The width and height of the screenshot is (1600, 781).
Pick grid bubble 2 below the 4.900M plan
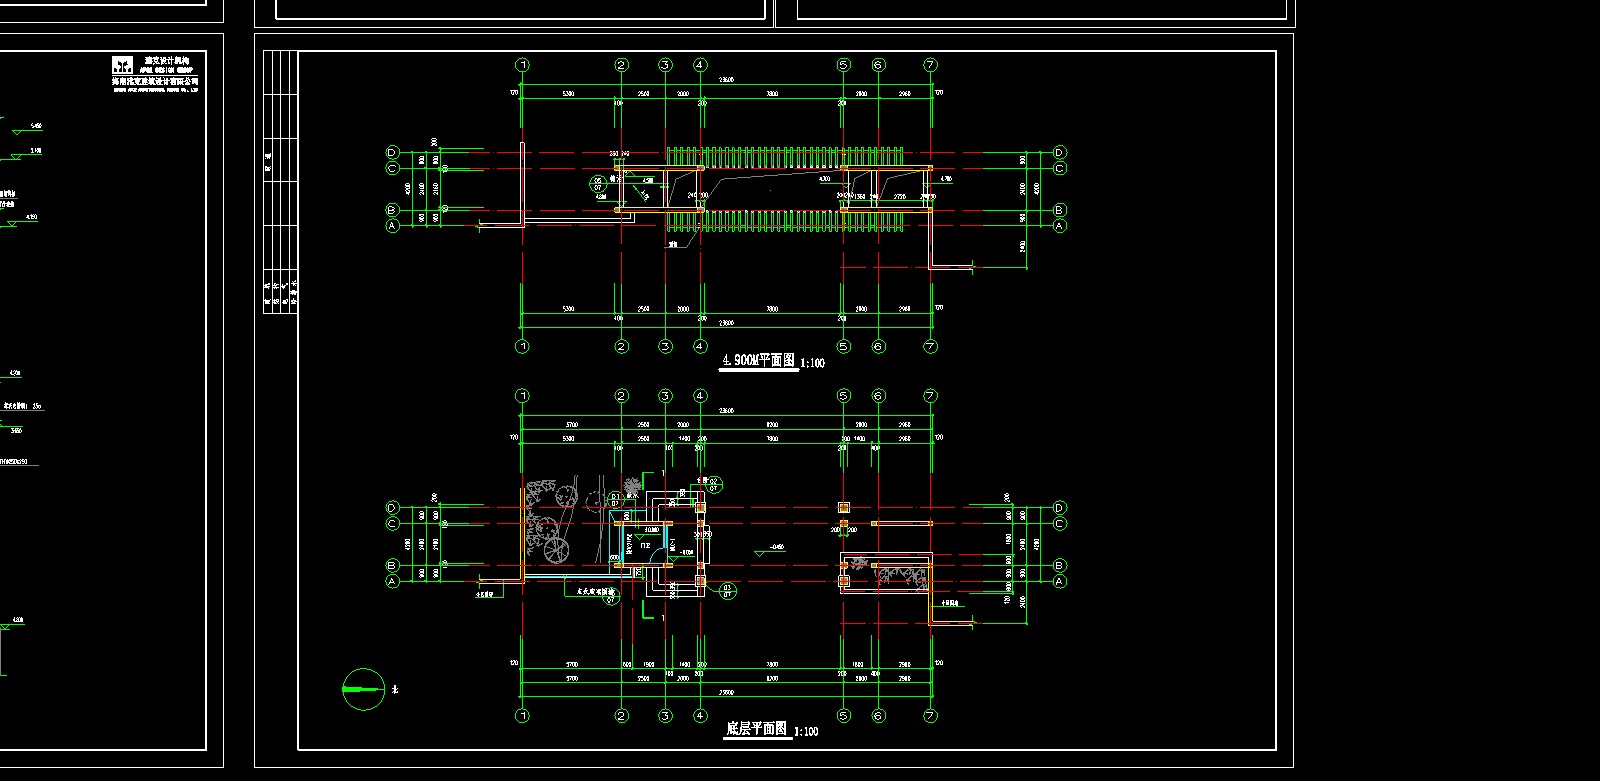coord(622,347)
